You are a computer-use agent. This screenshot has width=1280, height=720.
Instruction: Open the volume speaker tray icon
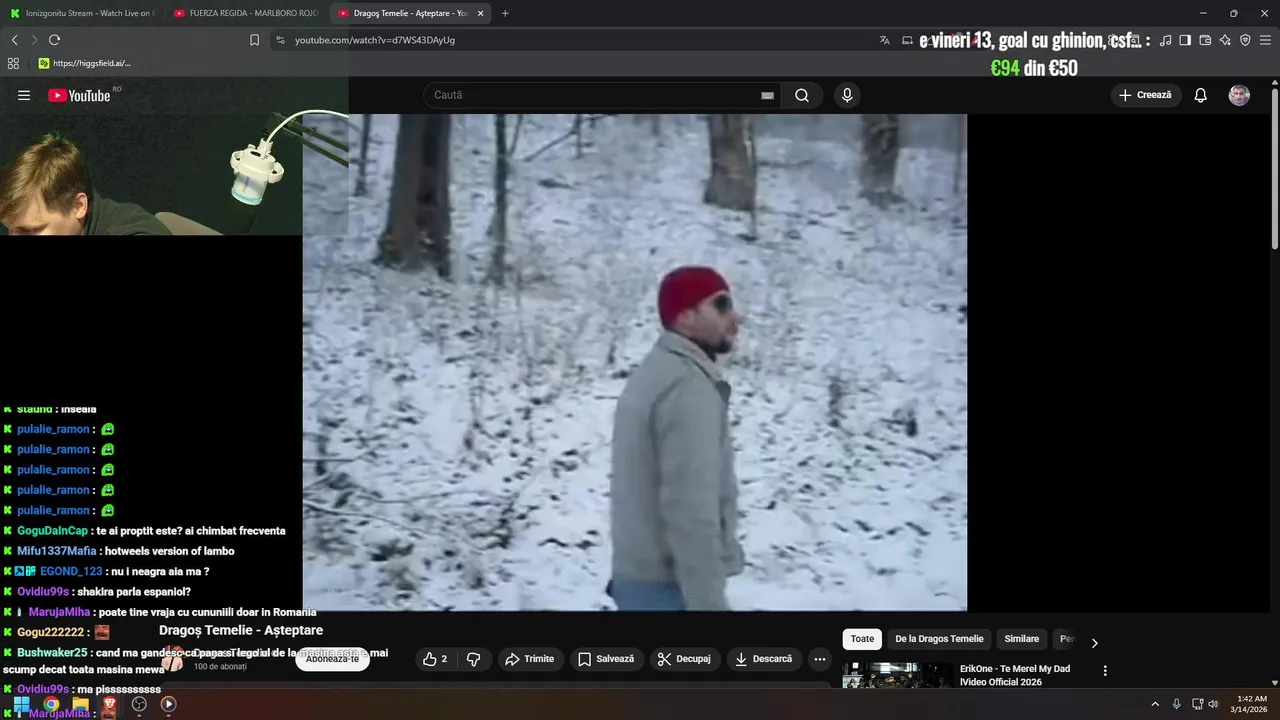(x=1213, y=704)
